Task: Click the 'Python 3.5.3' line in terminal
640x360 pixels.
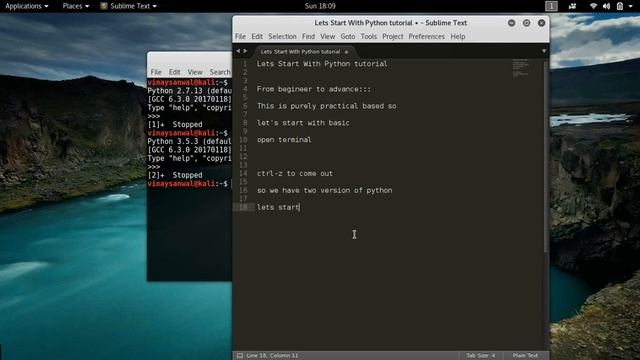Action: click(x=189, y=141)
